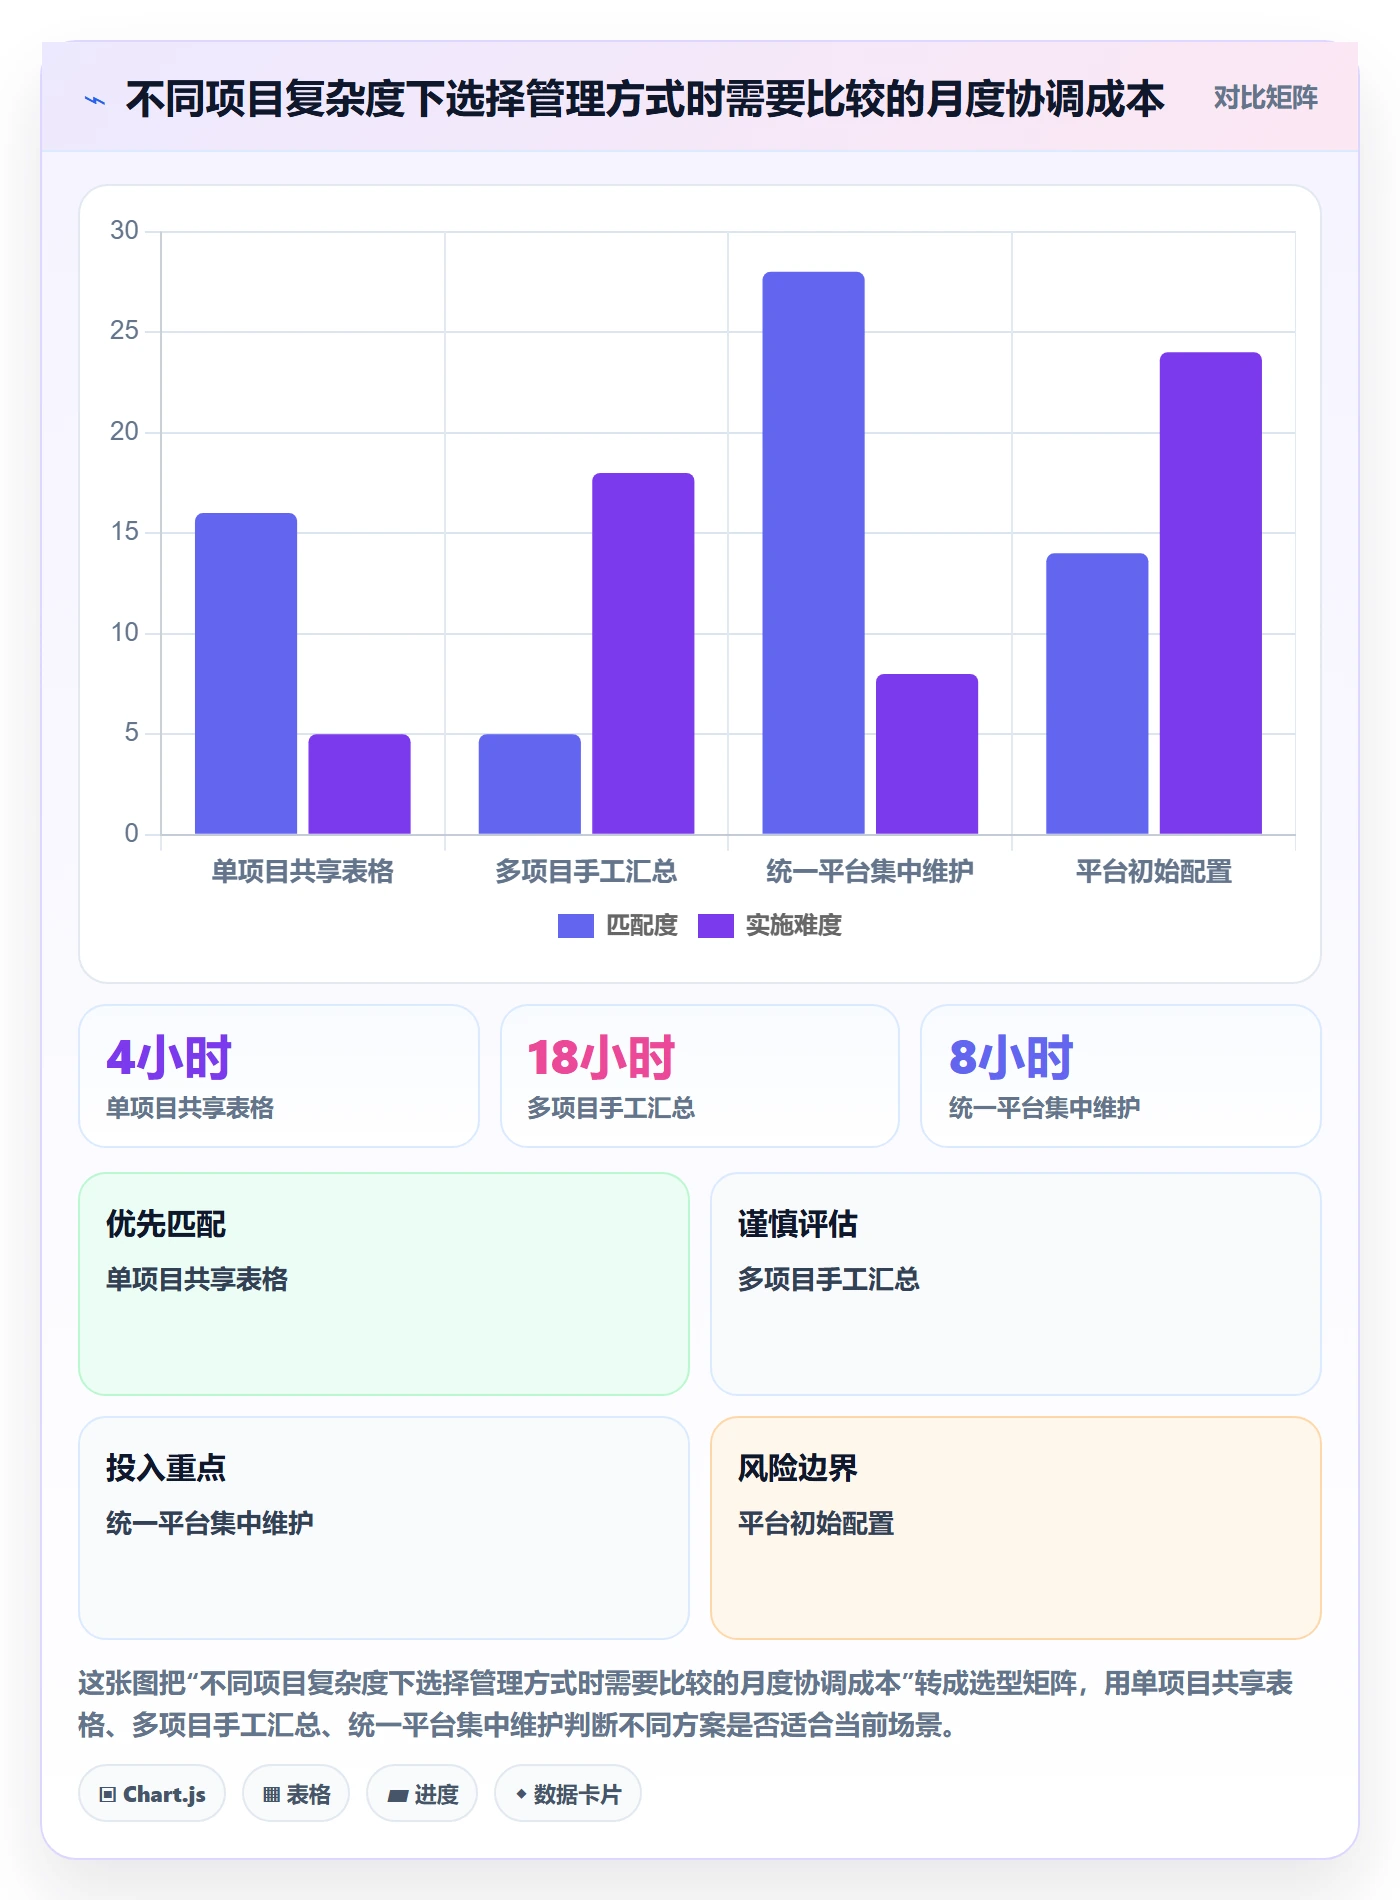Select the 风险边界 matrix card

tap(1016, 1528)
